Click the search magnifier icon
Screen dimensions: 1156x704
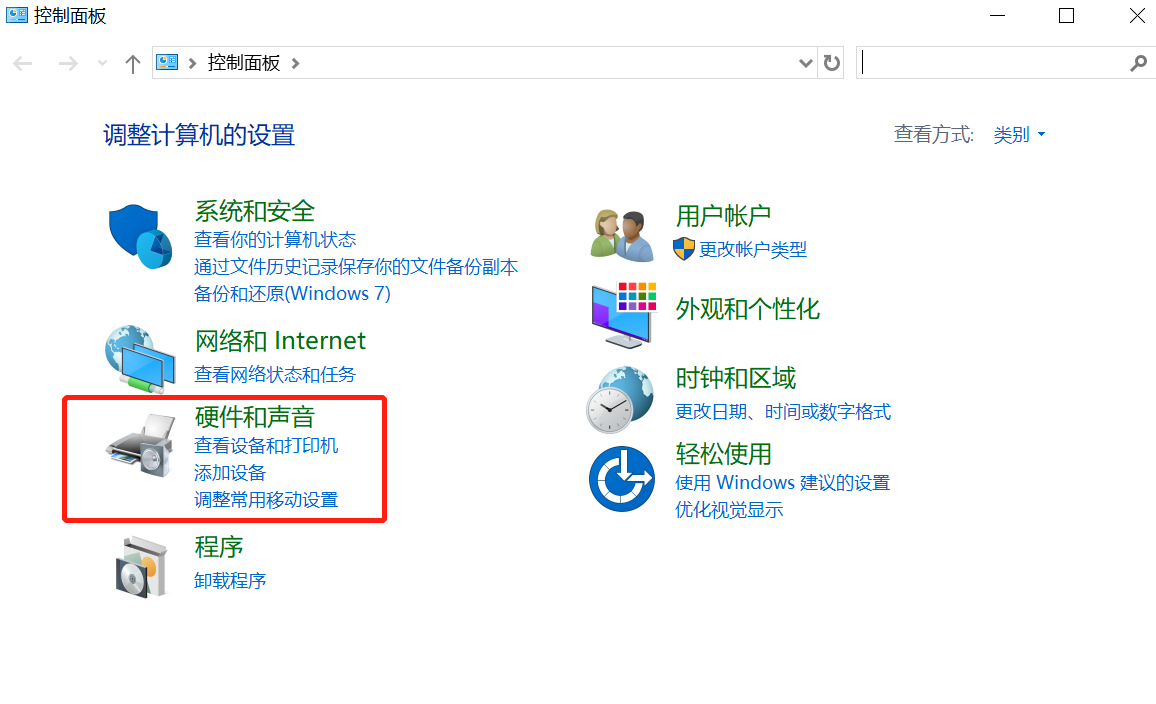pyautogui.click(x=1138, y=63)
